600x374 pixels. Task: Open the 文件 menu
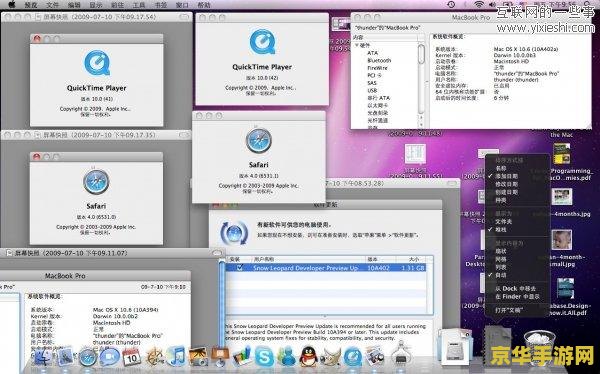click(53, 5)
